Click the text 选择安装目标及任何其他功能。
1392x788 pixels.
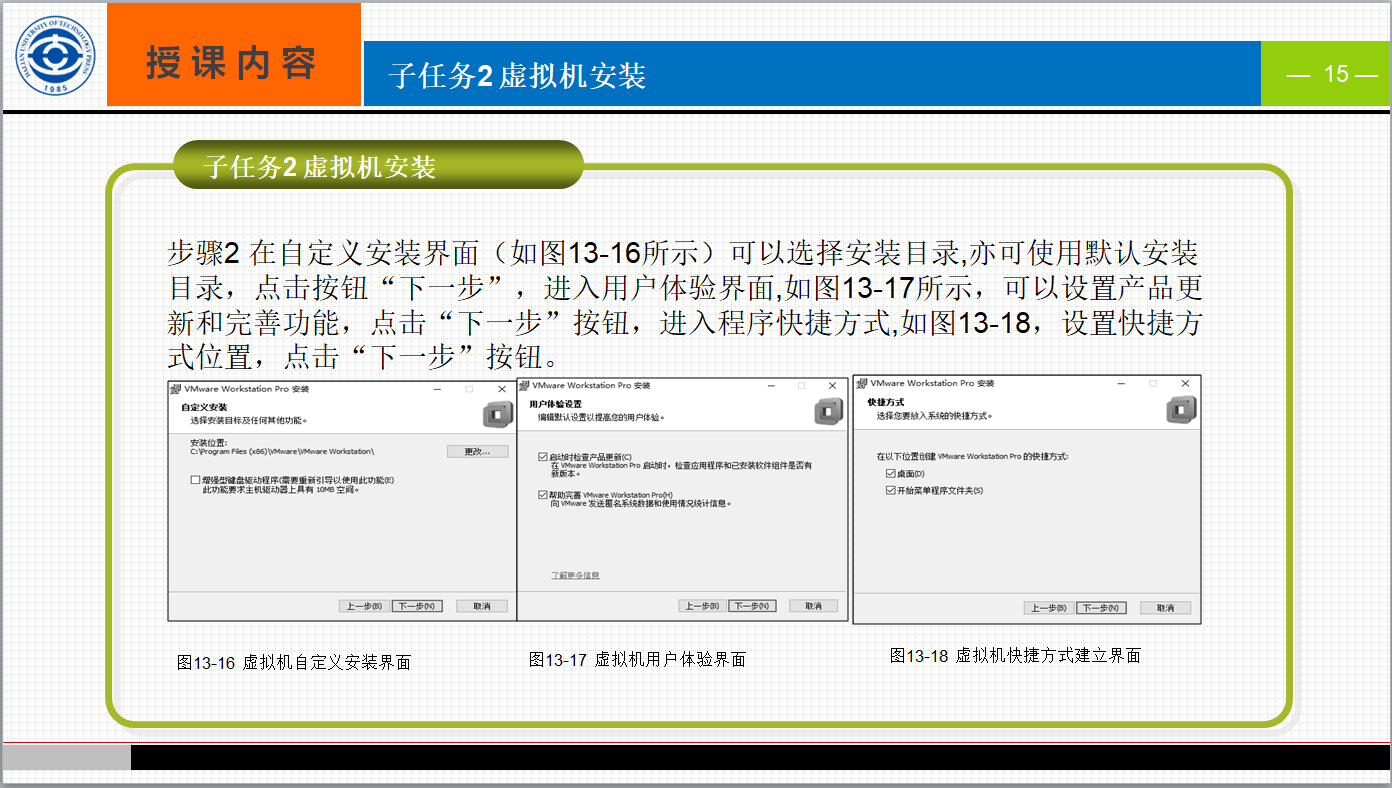[x=249, y=420]
